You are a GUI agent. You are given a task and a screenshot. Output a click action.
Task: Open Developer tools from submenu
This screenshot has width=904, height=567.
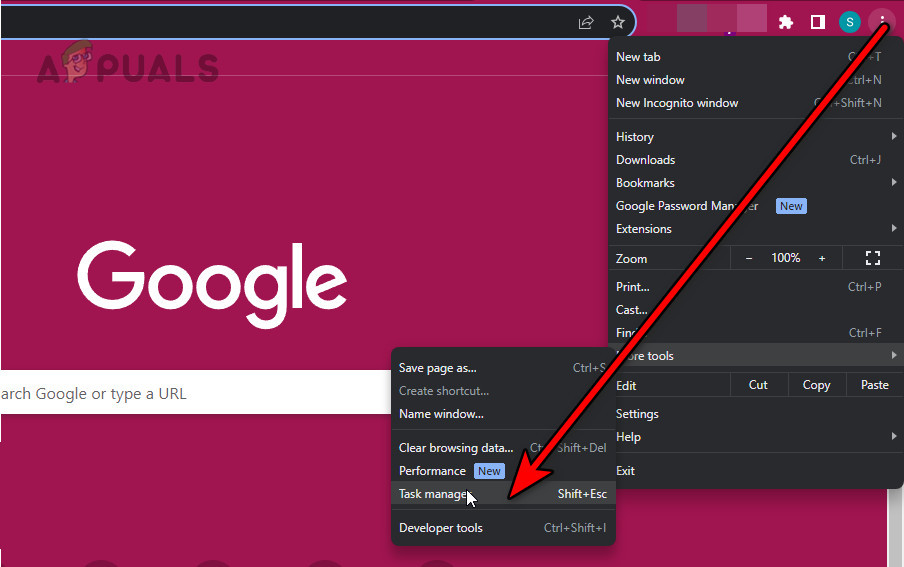[x=503, y=528]
